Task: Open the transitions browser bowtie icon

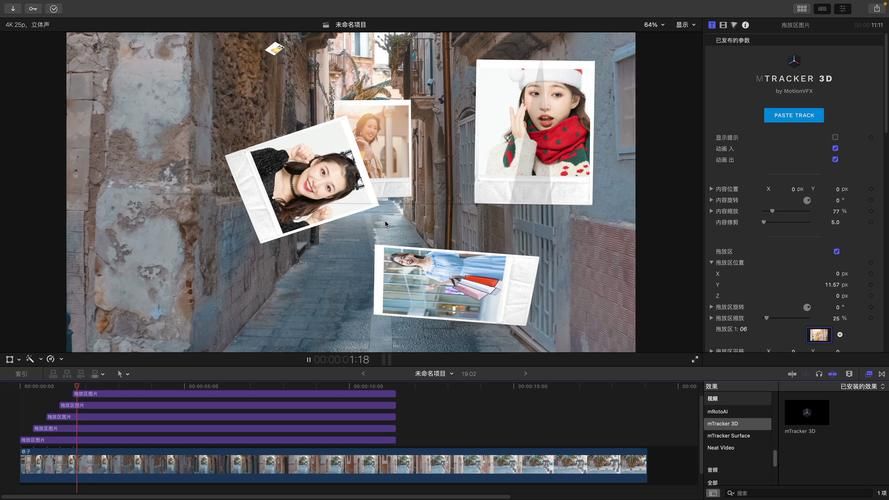Action: [882, 374]
